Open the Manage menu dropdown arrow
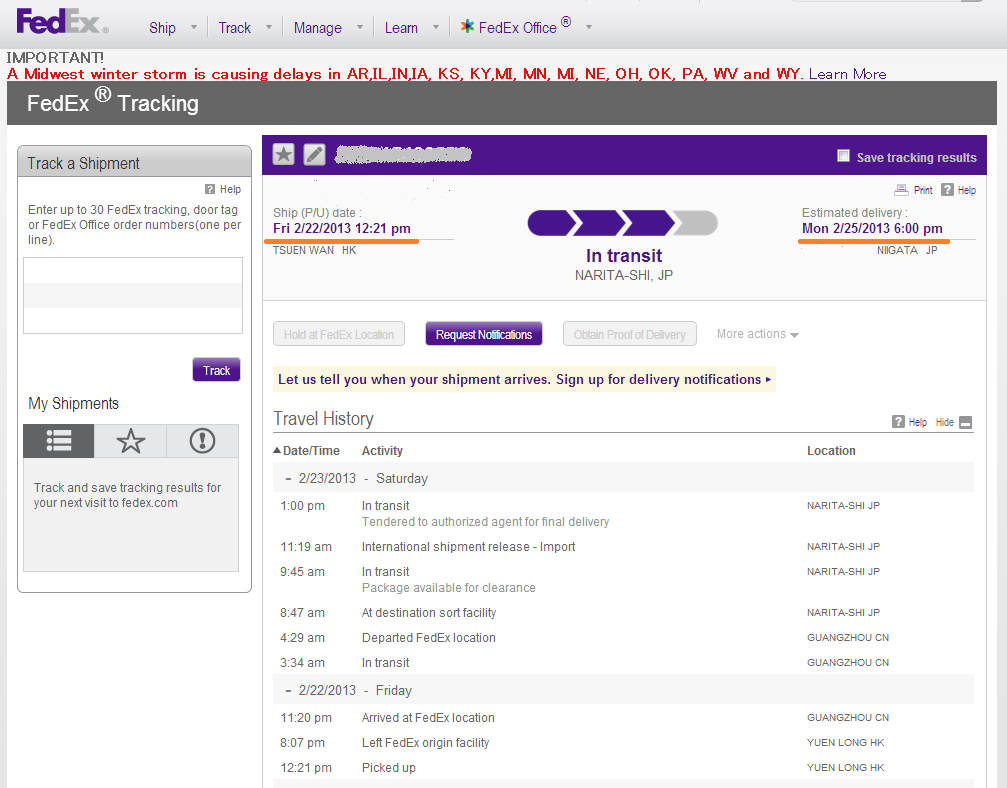The height and width of the screenshot is (788, 1007). coord(360,27)
